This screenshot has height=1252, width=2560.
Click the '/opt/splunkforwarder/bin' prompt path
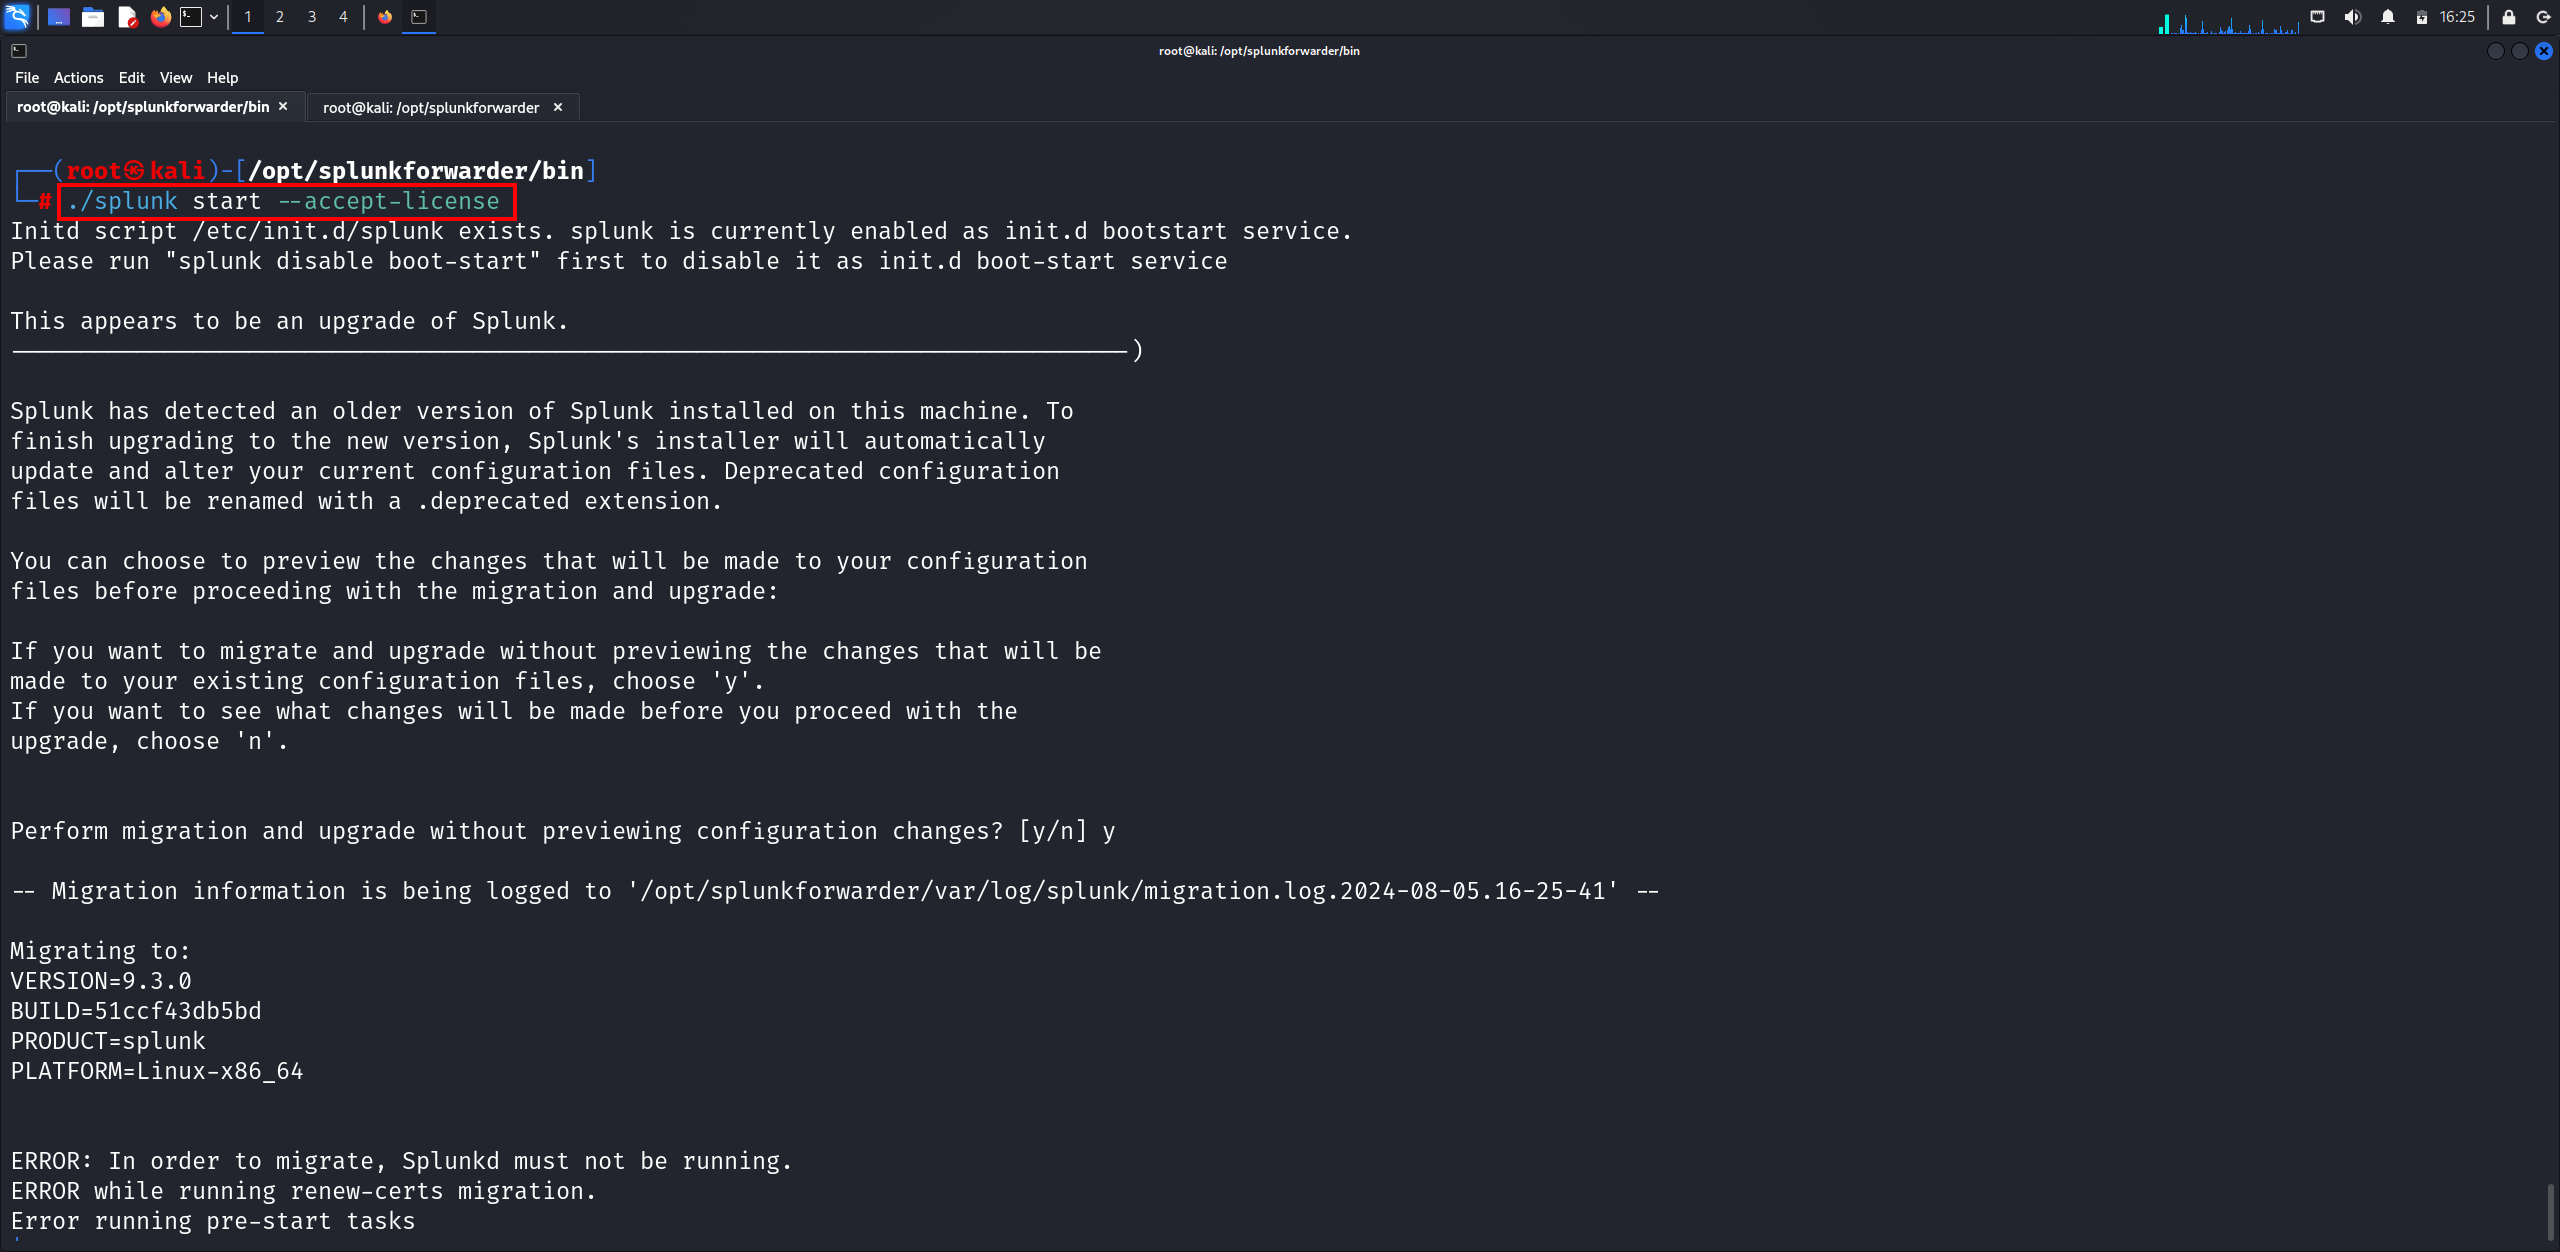tap(416, 171)
